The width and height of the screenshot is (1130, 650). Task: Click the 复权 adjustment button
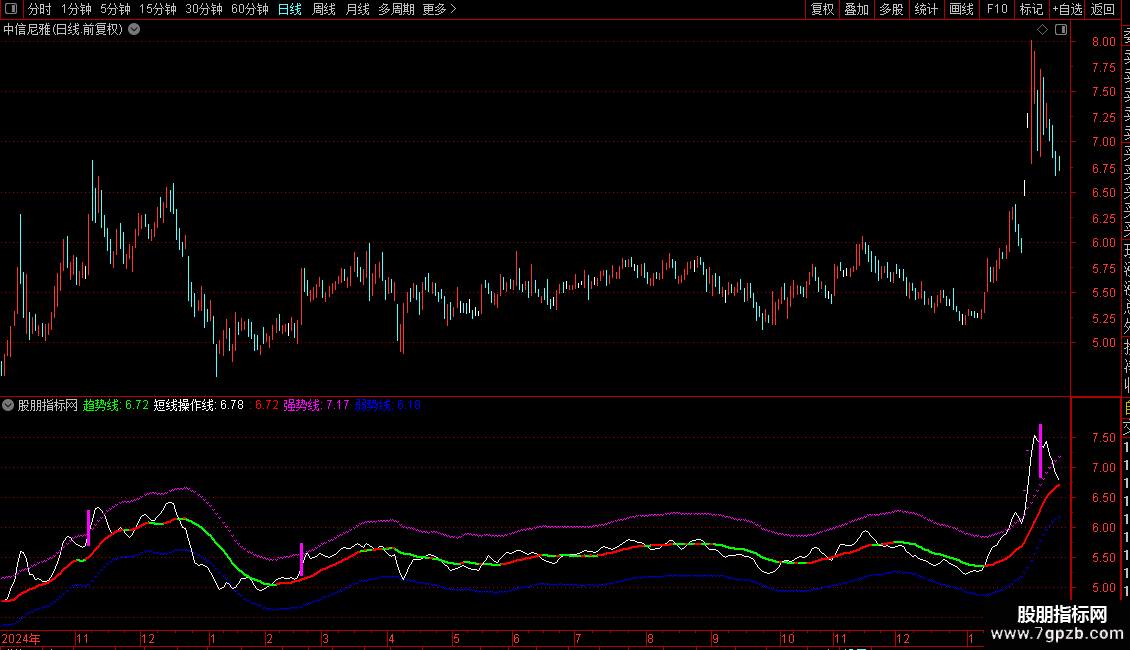coord(822,9)
